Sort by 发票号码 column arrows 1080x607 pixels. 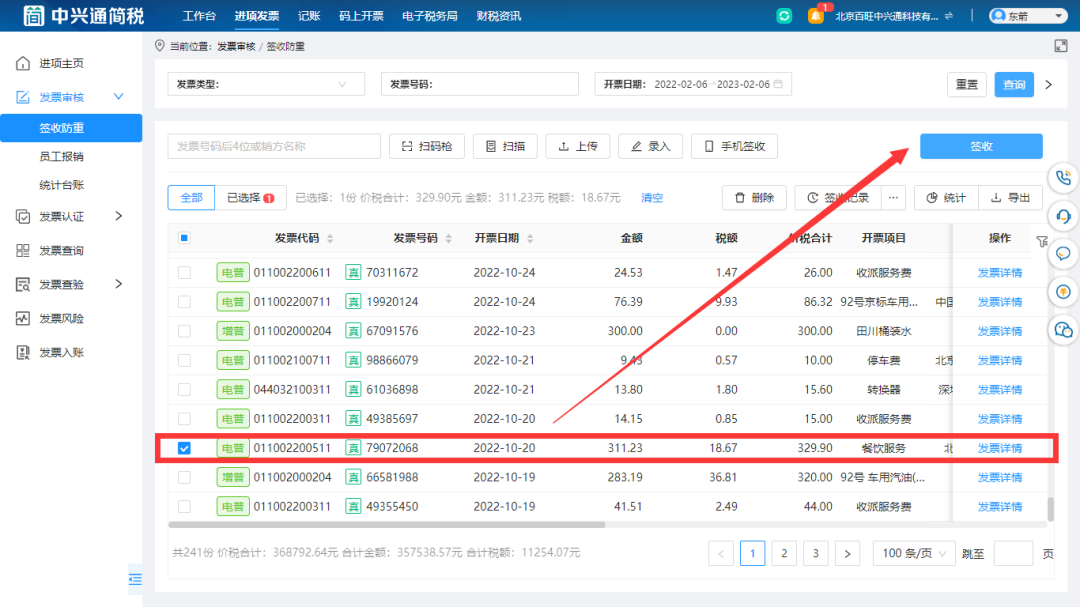448,238
